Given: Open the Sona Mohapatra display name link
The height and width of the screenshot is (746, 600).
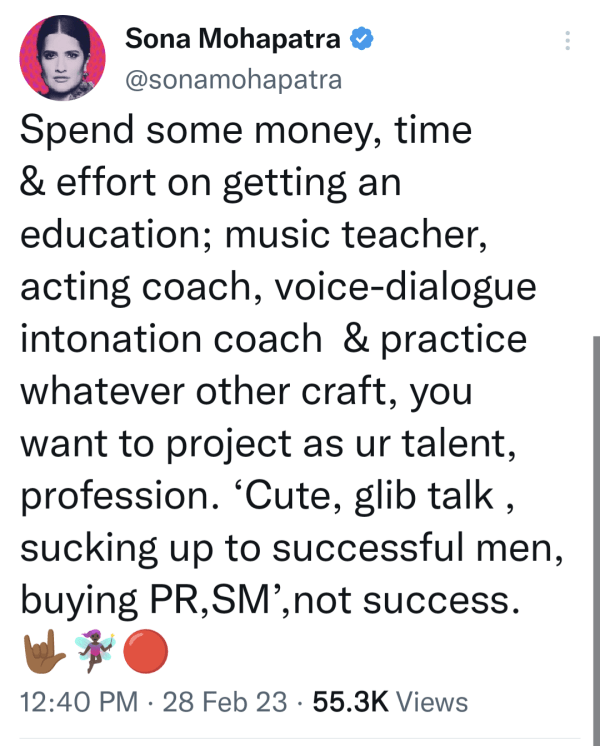Looking at the screenshot, I should 233,39.
